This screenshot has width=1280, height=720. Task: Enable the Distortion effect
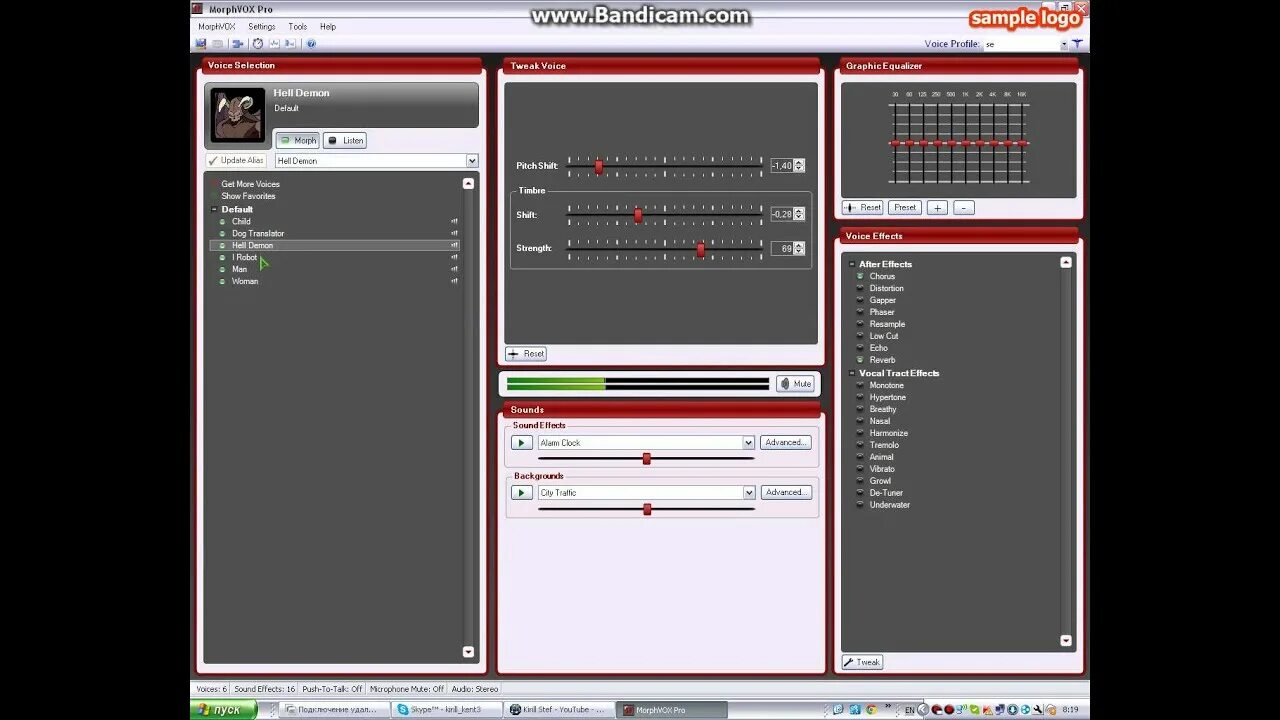(x=886, y=288)
